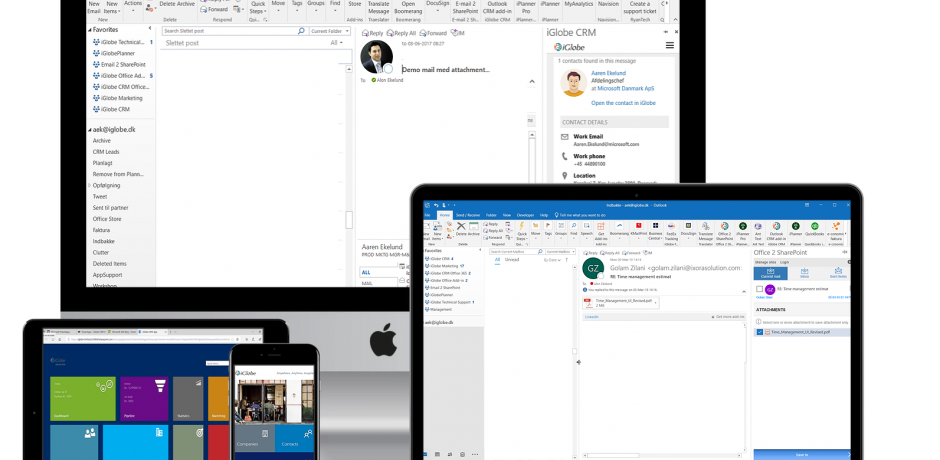
Task: Open the iGlobe CRM pane hamburger menu
Action: click(x=670, y=46)
